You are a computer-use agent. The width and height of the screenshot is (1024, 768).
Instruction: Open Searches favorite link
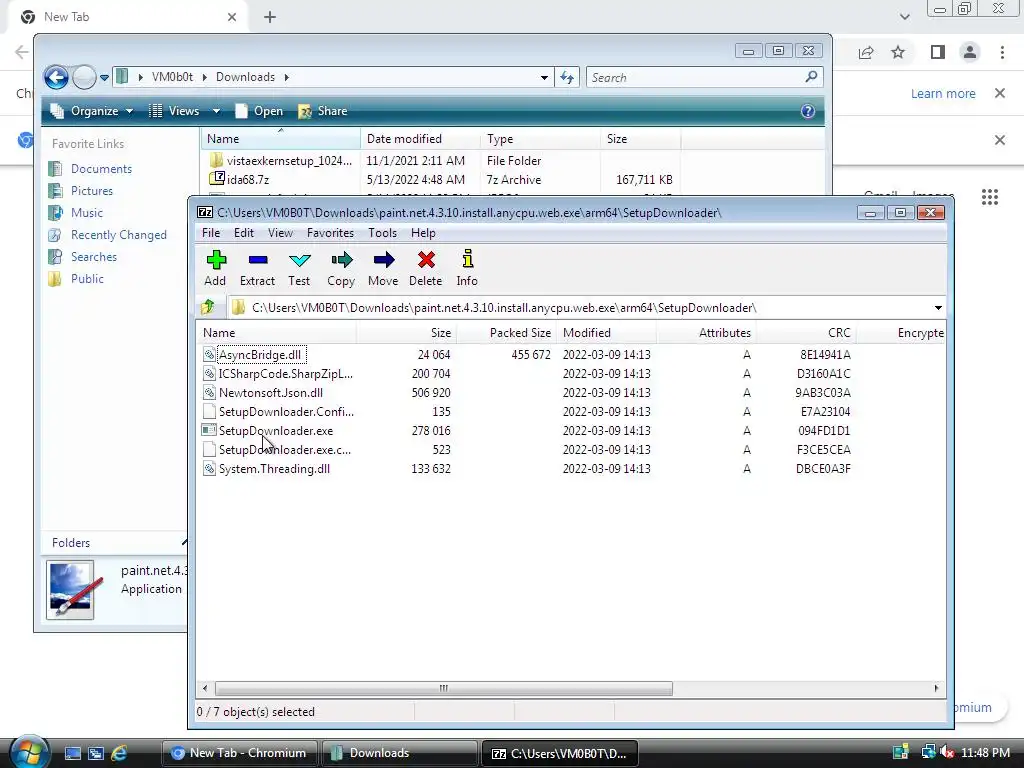coord(94,257)
